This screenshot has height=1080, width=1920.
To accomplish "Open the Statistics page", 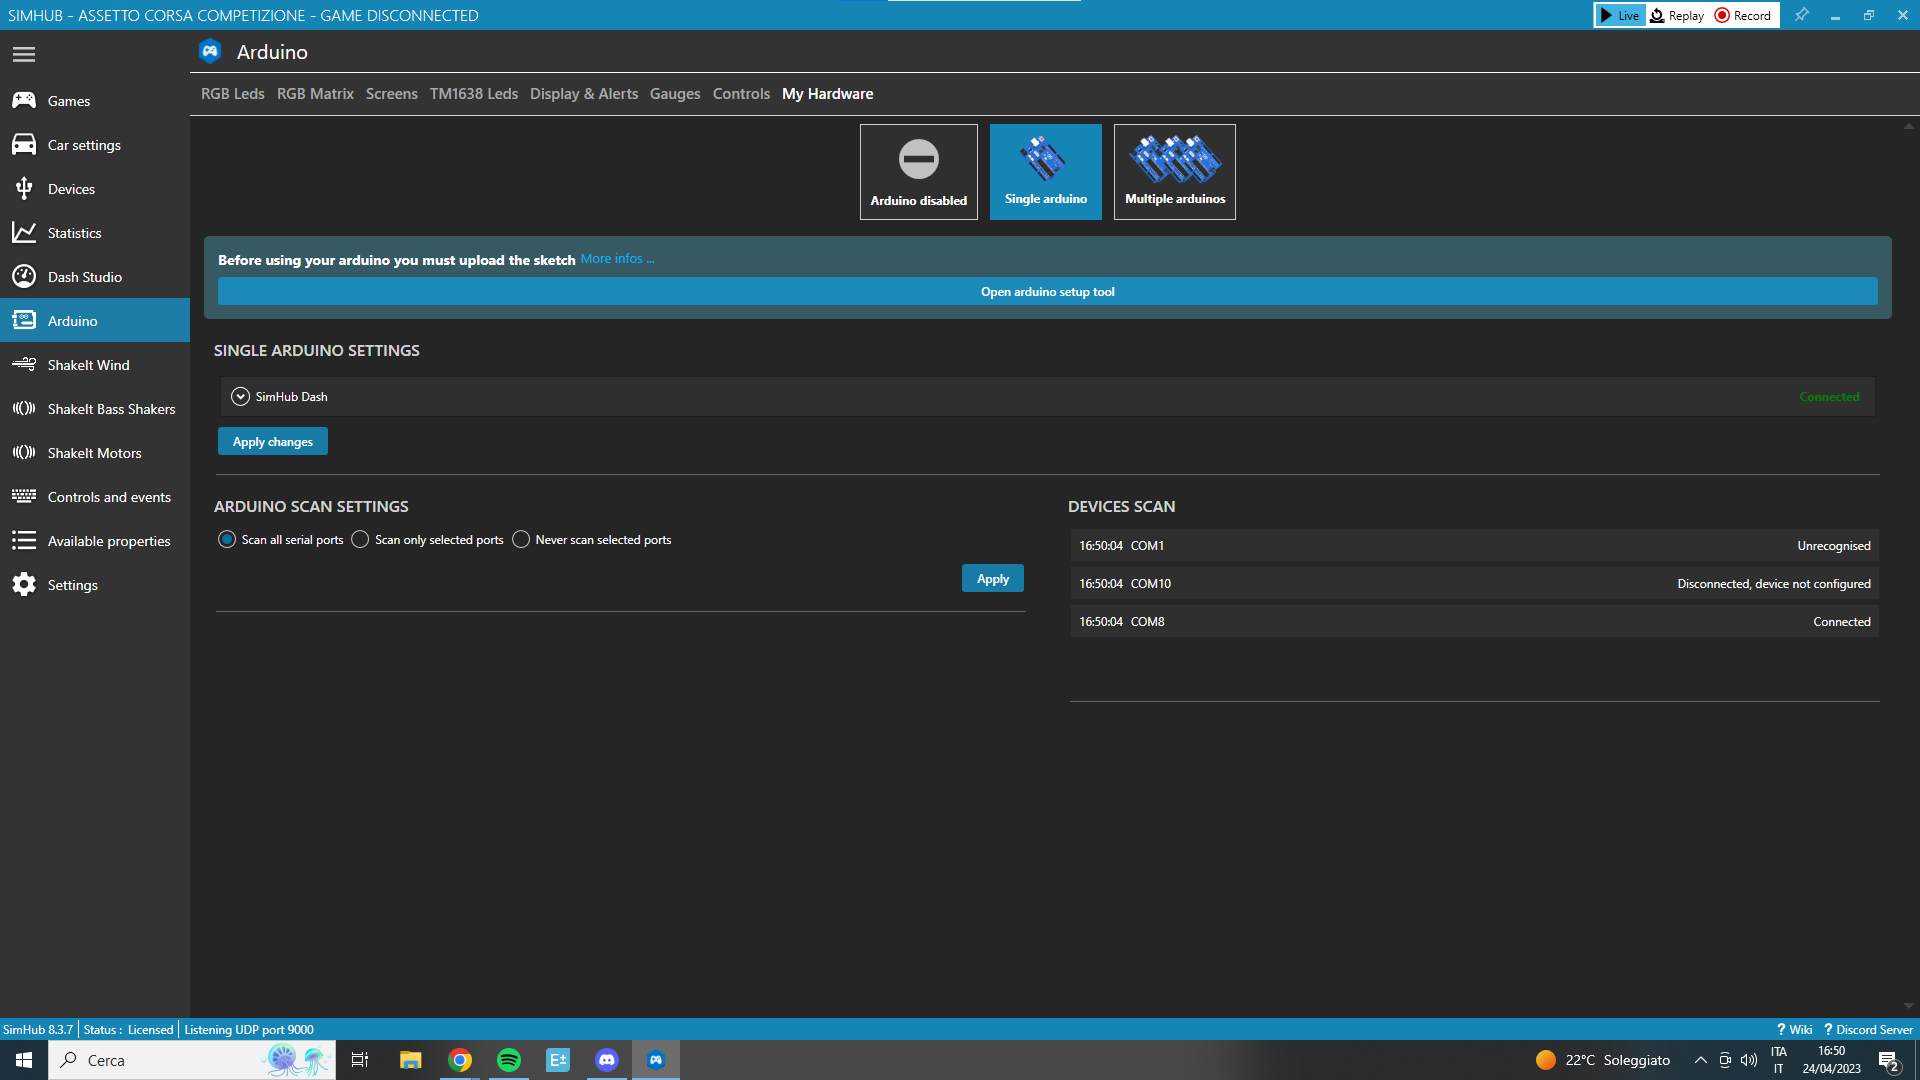I will (95, 233).
